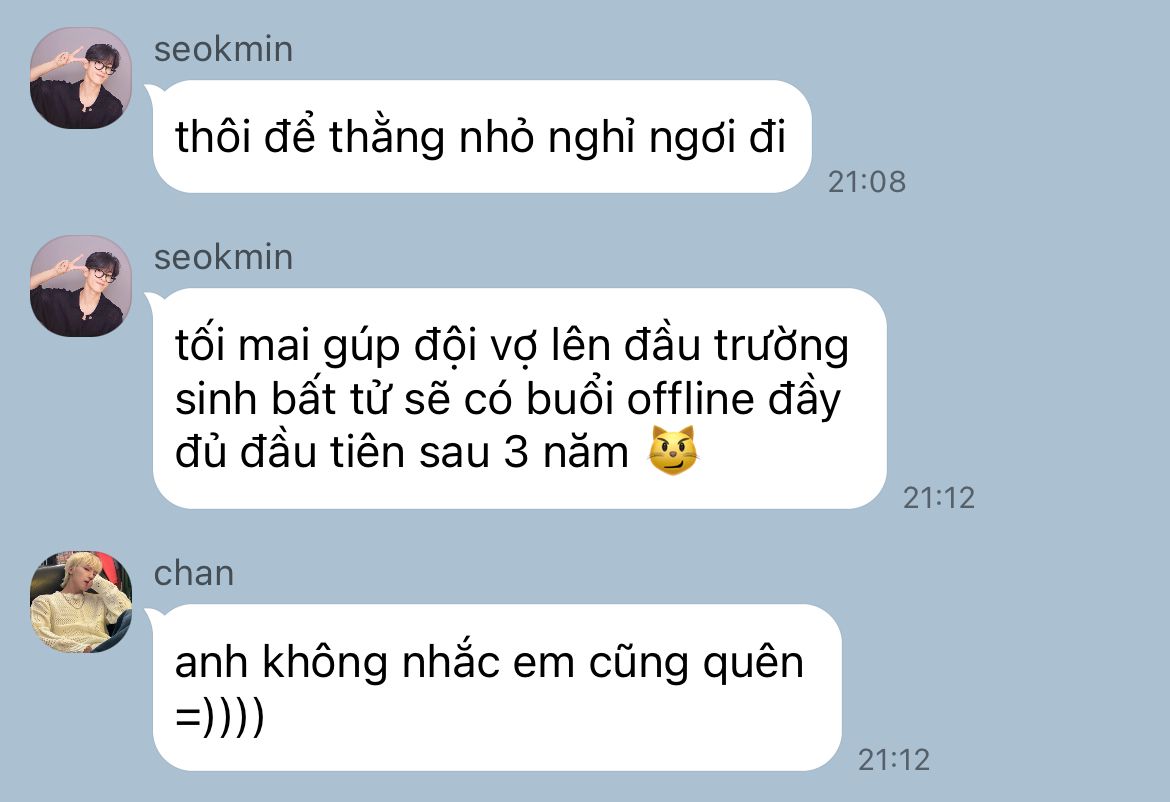
Task: Click the 21:08 timestamp
Action: point(866,181)
